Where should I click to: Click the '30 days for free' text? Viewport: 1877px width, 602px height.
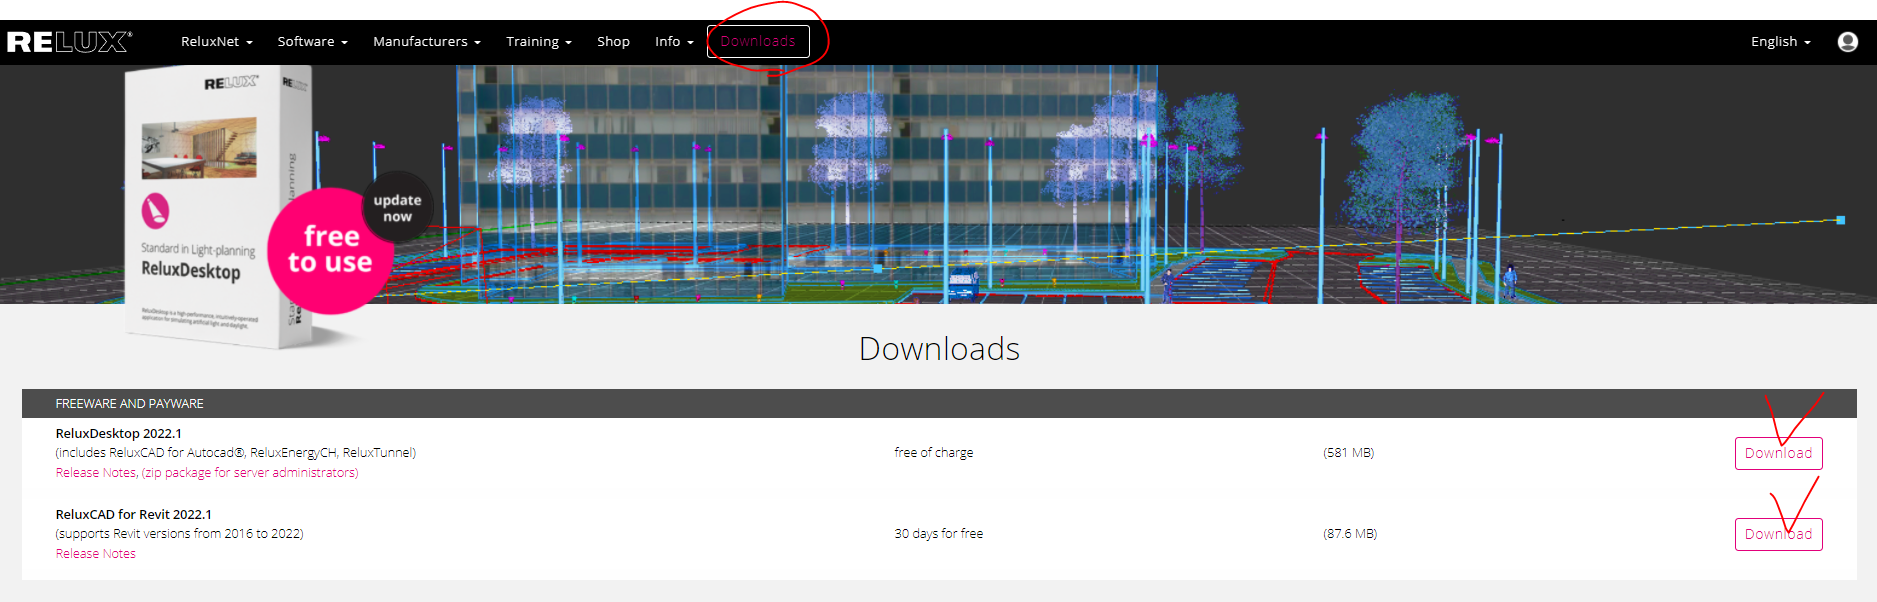(939, 534)
